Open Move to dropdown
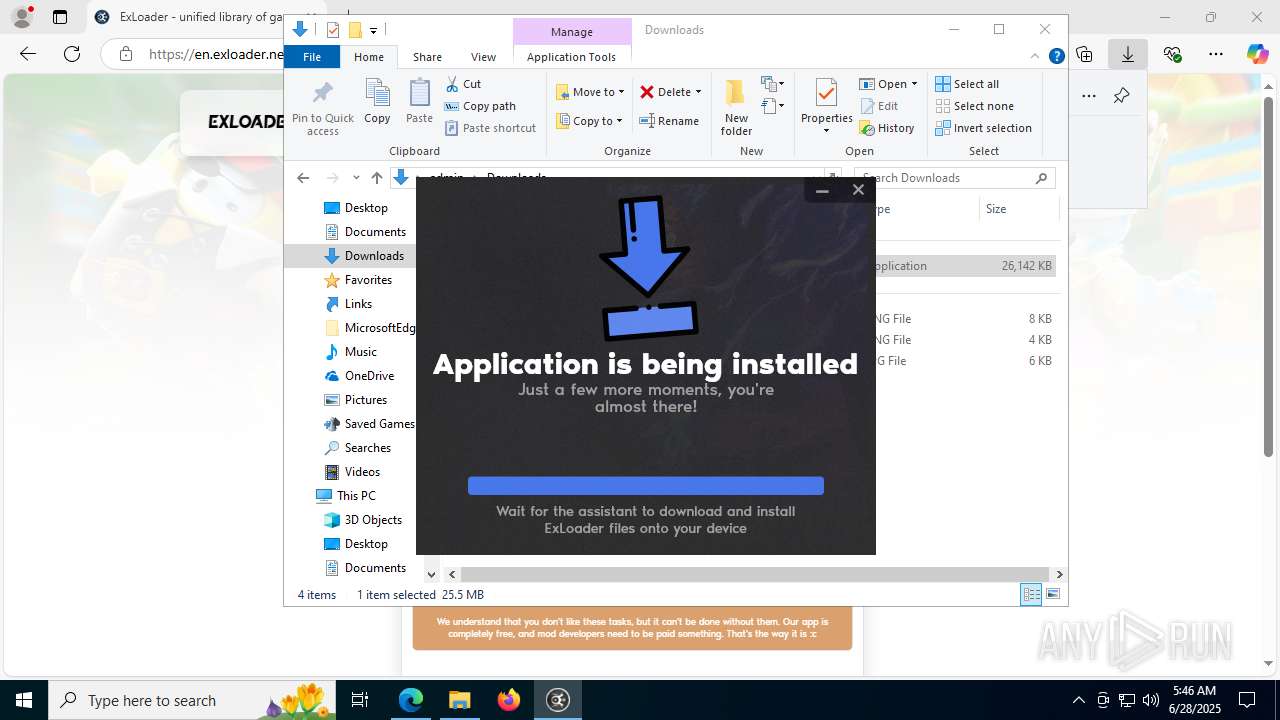1280x720 pixels. pyautogui.click(x=590, y=92)
